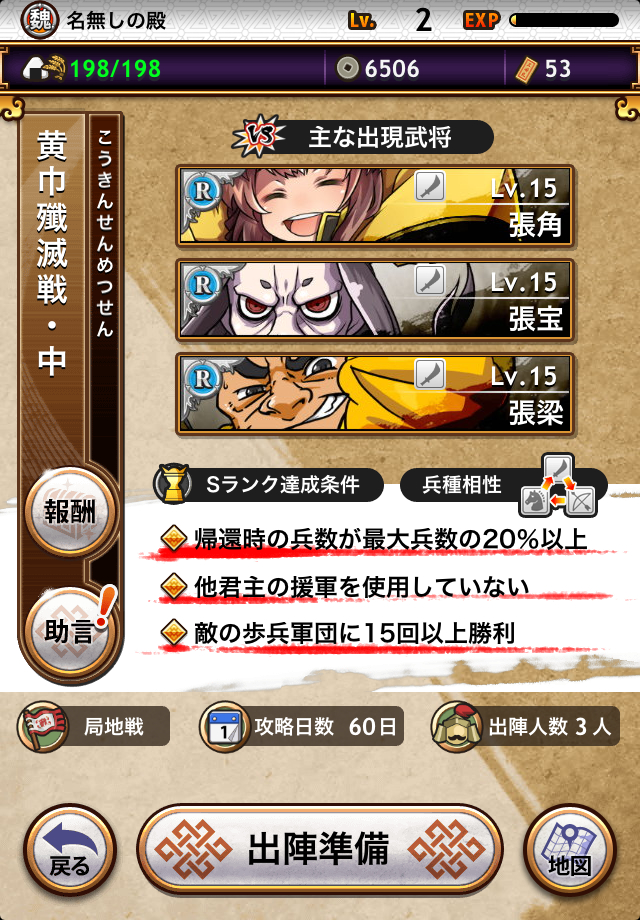Select the 張宝 general card
The image size is (640, 920).
pyautogui.click(x=375, y=300)
